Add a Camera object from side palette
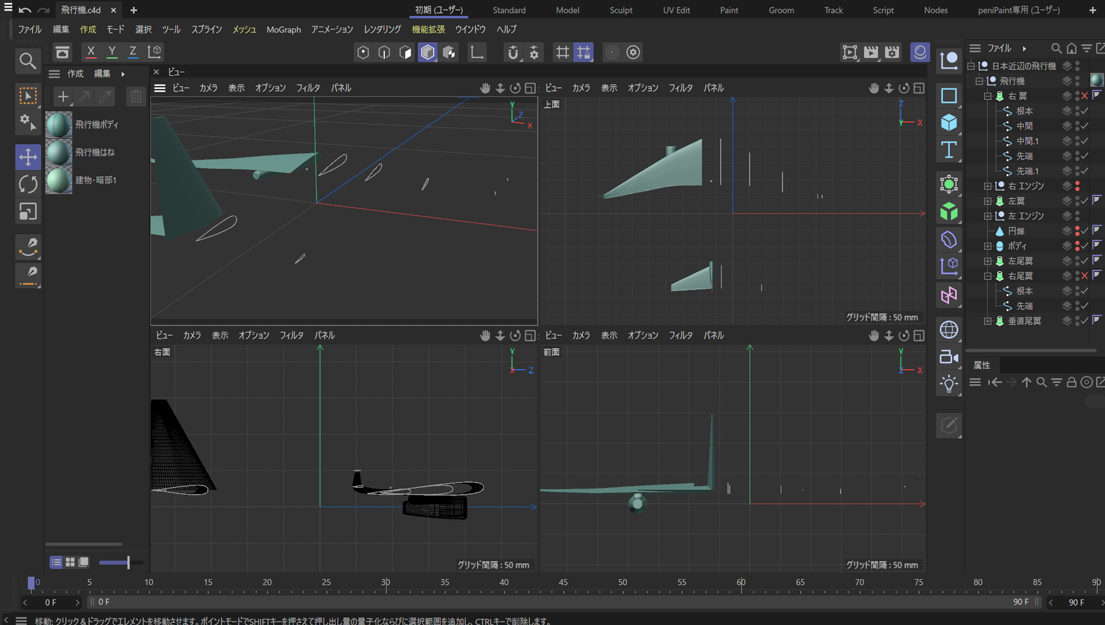The width and height of the screenshot is (1105, 625). click(x=949, y=357)
